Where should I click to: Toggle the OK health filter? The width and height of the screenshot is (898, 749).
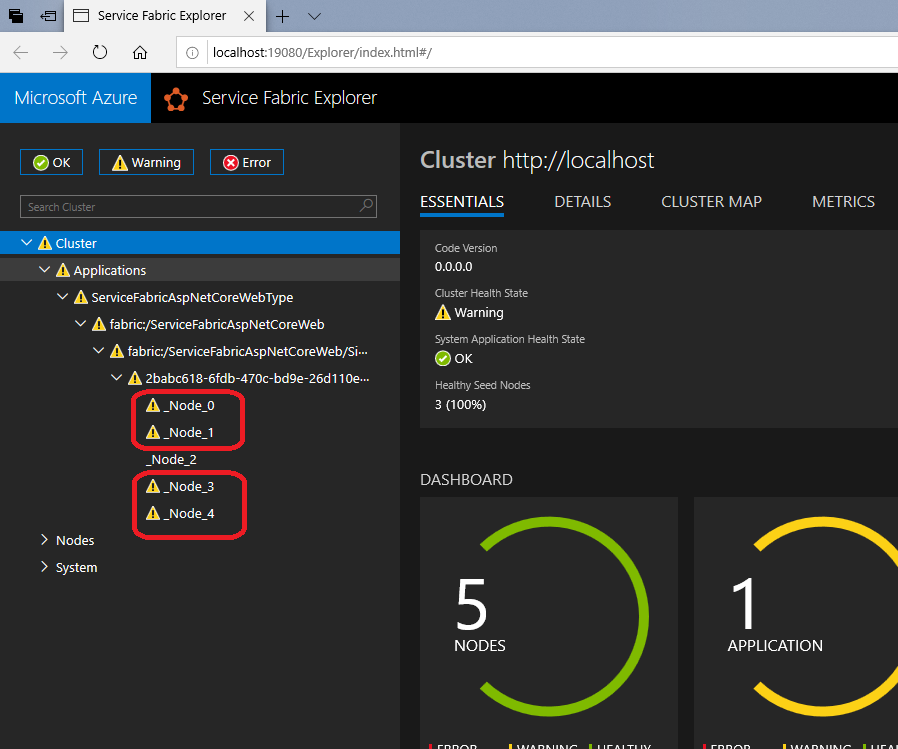pos(52,163)
